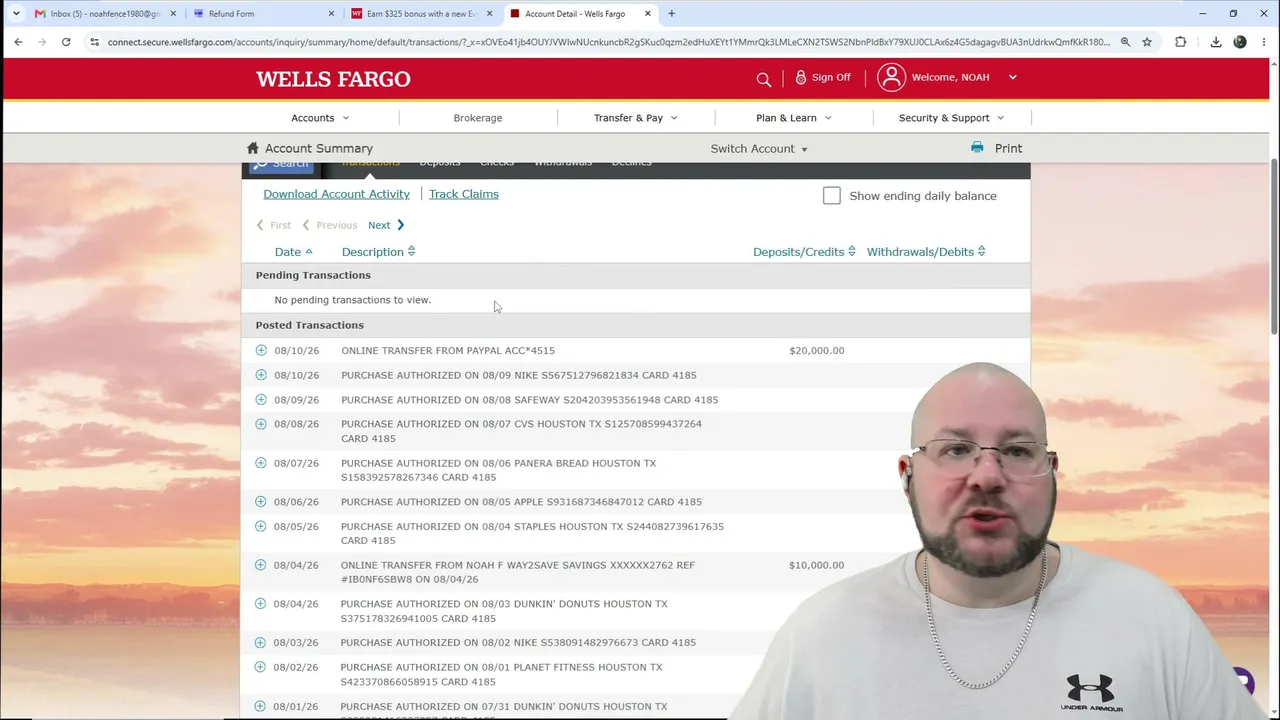This screenshot has height=720, width=1280.
Task: Expand the 08/09/26 Safeway purchase details
Action: coord(261,399)
